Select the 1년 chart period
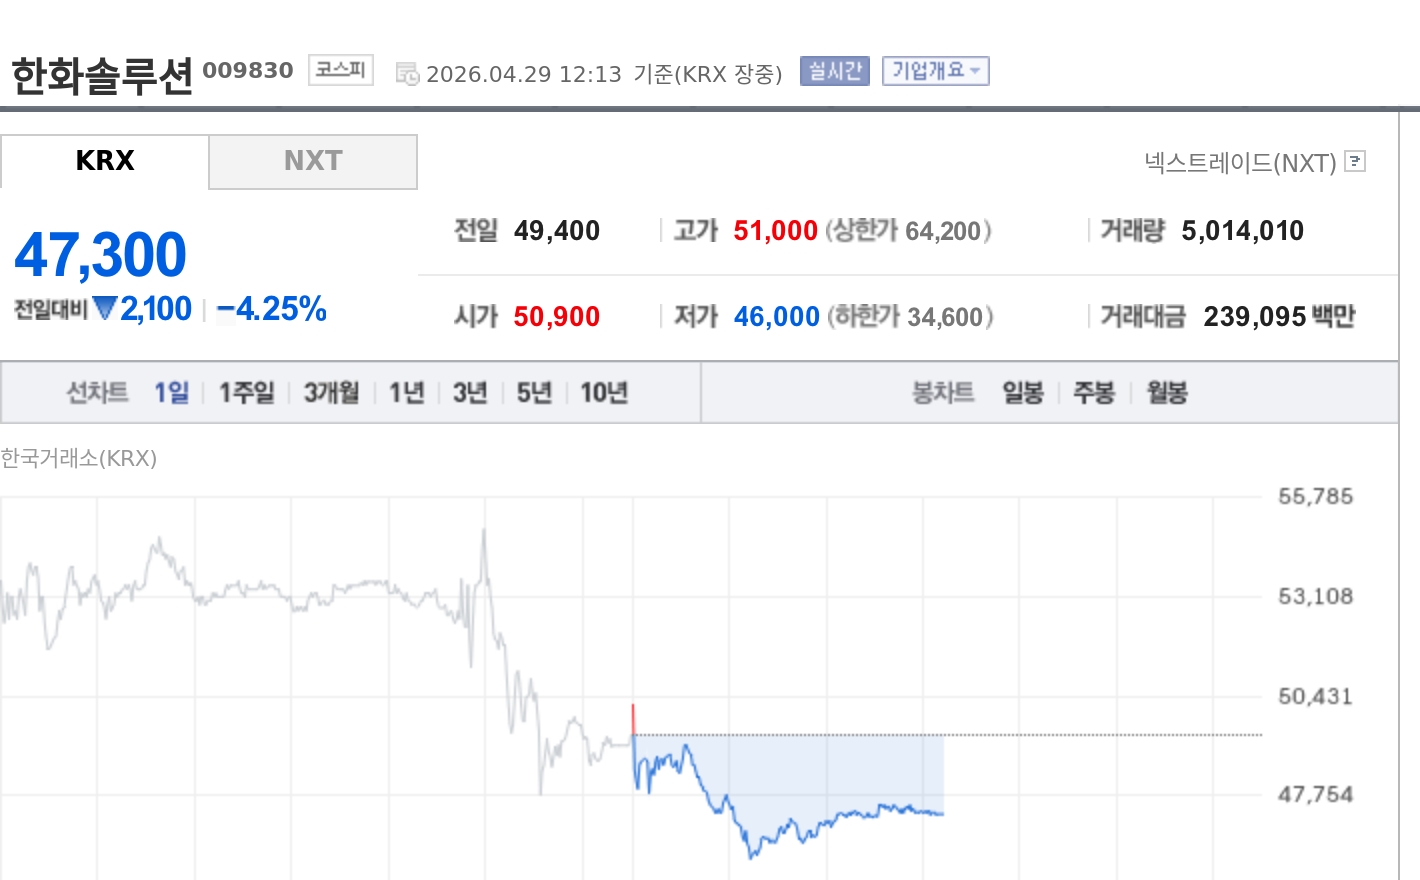1420x880 pixels. point(406,392)
